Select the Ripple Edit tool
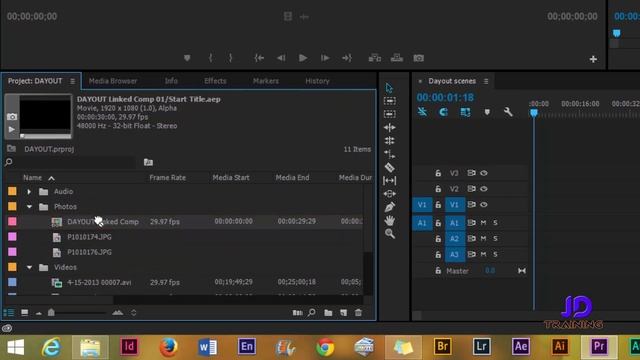This screenshot has width=640, height=360. (x=389, y=127)
